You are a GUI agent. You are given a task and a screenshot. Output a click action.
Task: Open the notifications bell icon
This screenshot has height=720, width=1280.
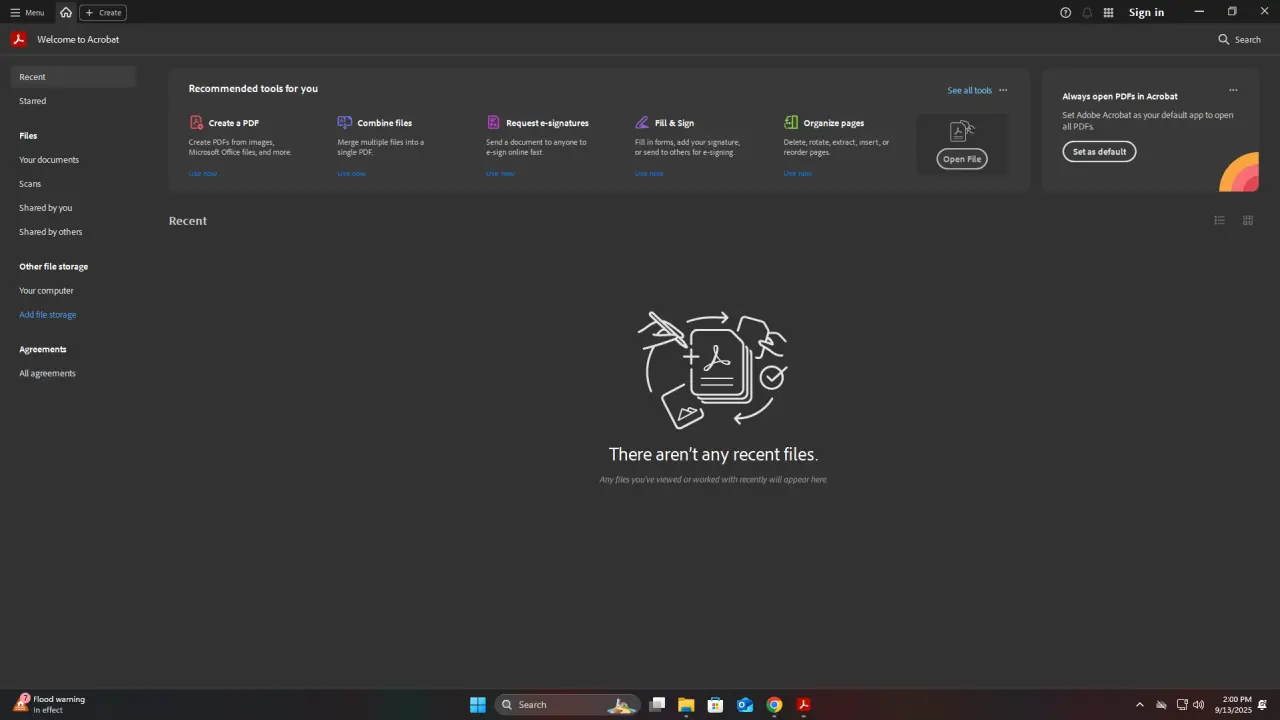point(1087,12)
